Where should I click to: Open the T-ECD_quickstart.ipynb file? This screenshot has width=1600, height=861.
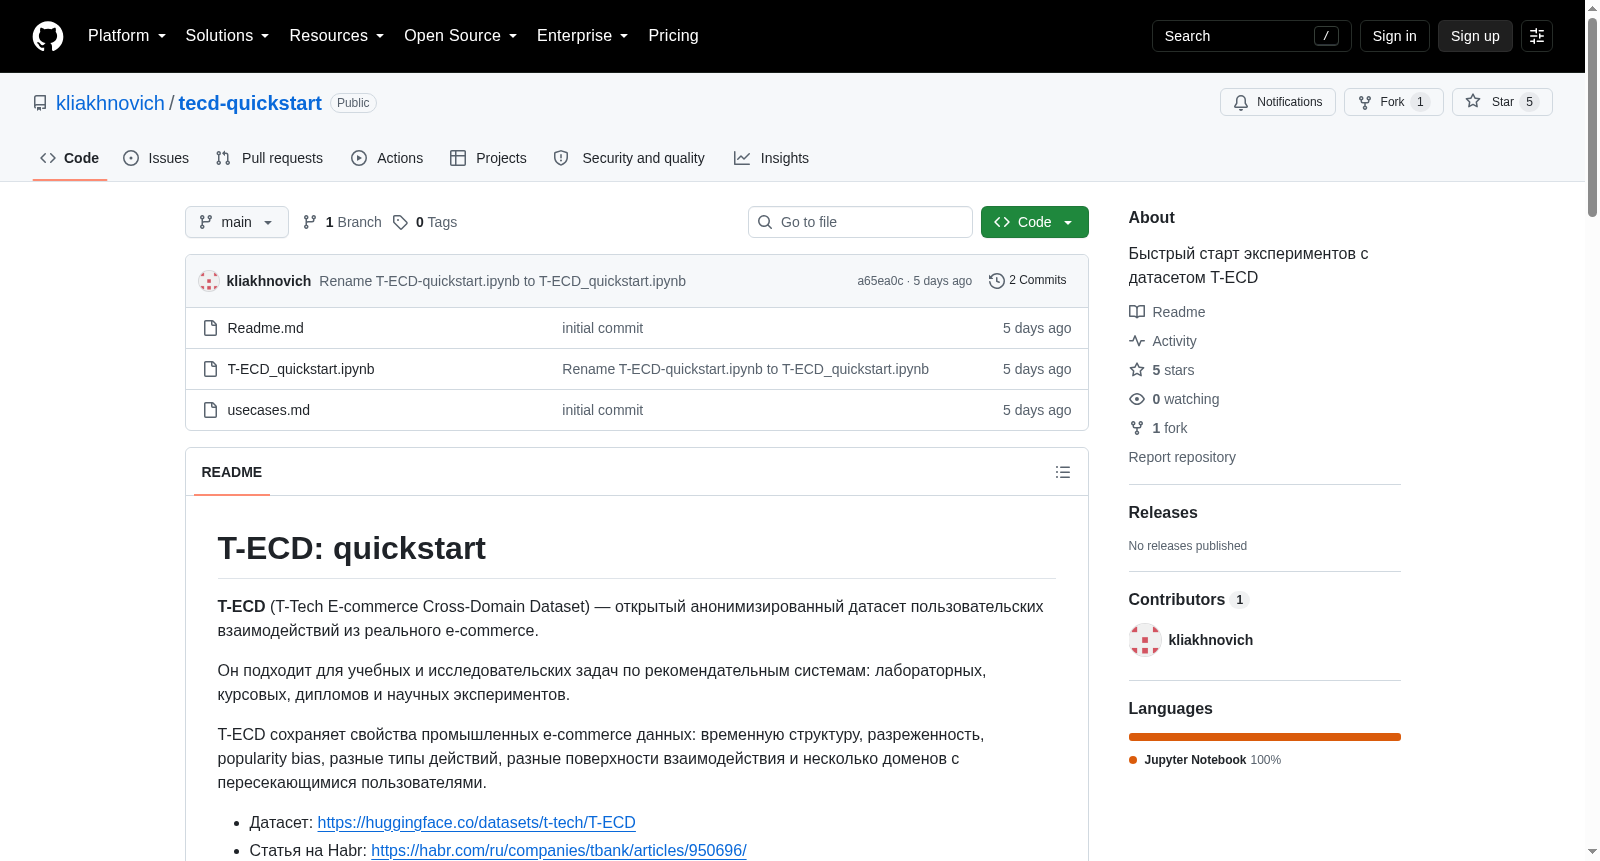click(x=301, y=369)
